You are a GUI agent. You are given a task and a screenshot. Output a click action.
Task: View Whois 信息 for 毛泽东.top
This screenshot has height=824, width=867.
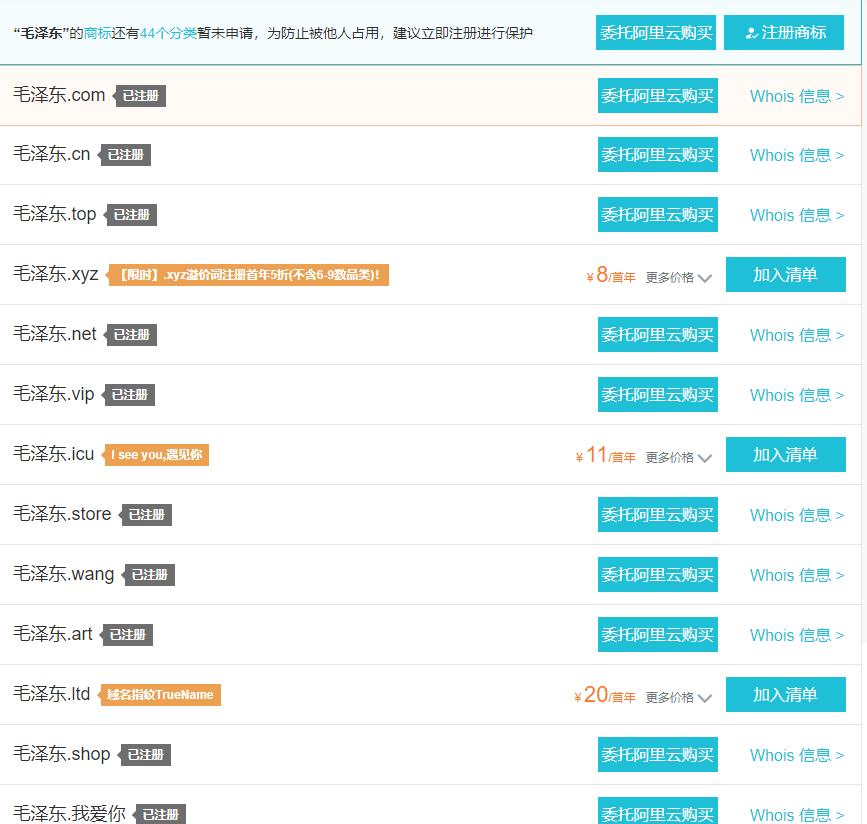click(x=796, y=215)
